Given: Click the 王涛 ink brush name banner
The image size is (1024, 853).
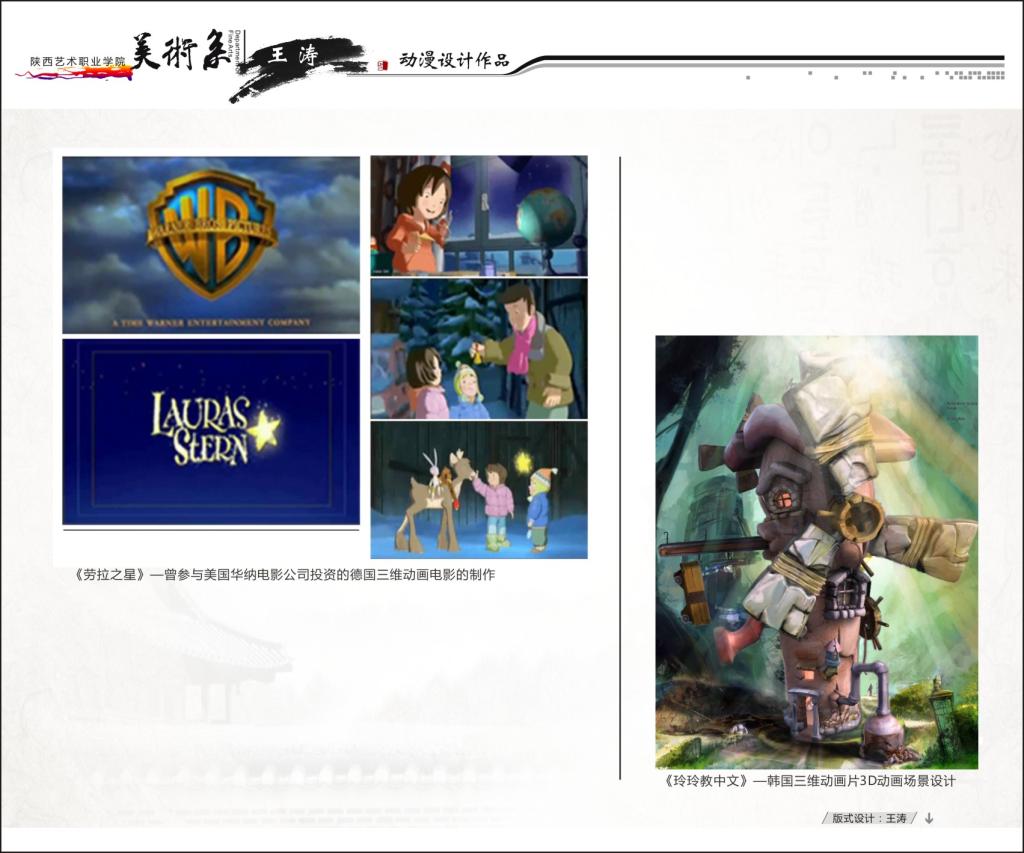Looking at the screenshot, I should (x=296, y=58).
